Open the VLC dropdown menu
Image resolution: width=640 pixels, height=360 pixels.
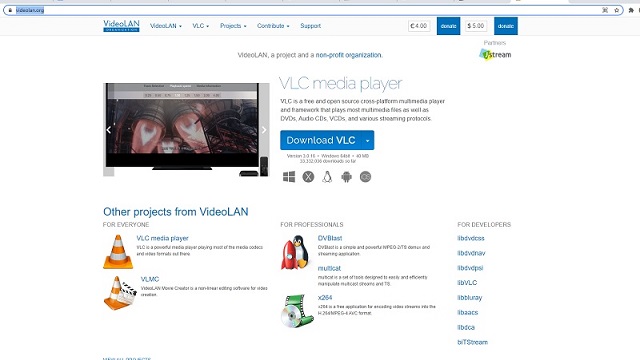(x=200, y=26)
